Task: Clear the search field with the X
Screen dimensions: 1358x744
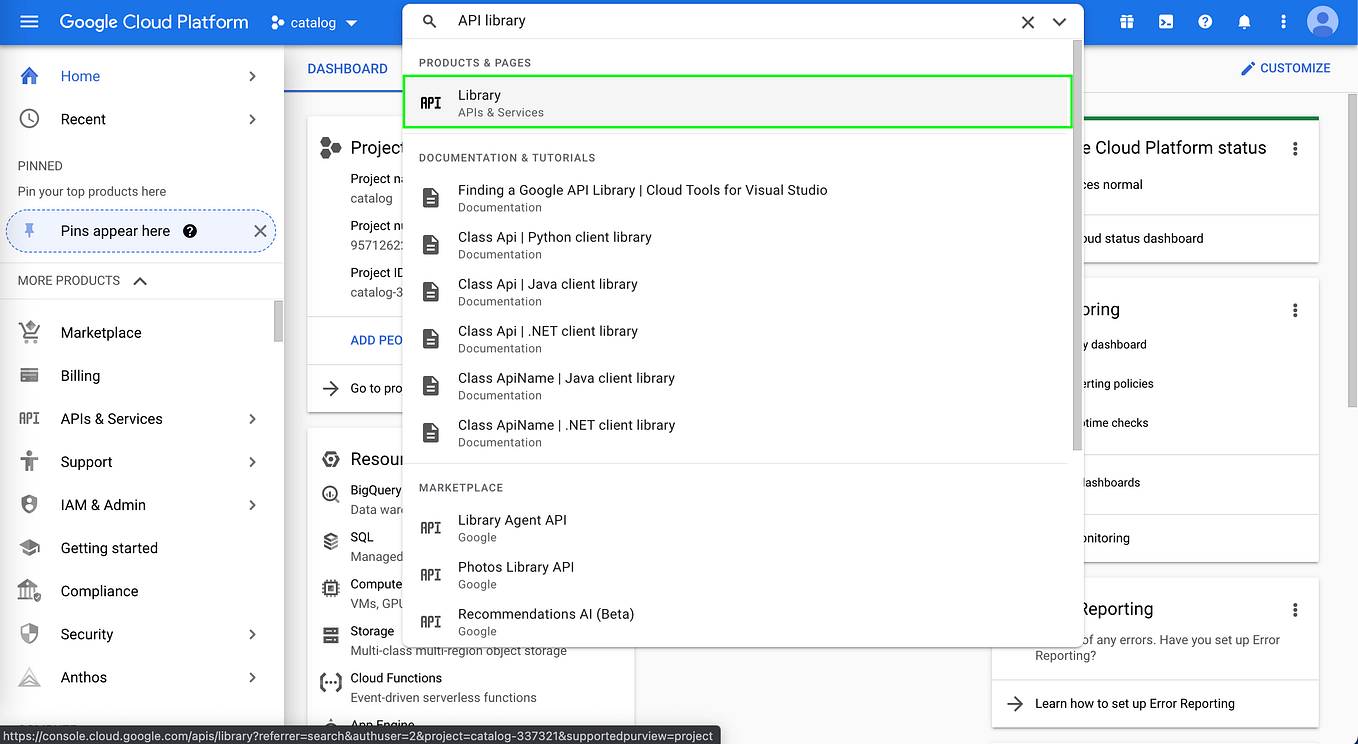Action: coord(1027,21)
